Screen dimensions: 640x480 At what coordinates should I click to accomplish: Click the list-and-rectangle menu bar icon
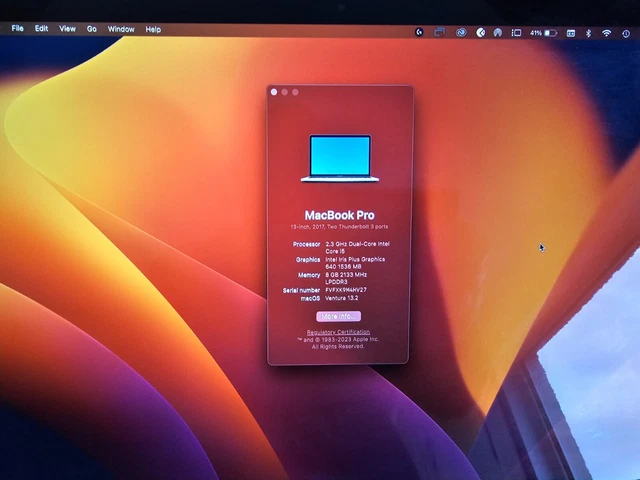516,33
